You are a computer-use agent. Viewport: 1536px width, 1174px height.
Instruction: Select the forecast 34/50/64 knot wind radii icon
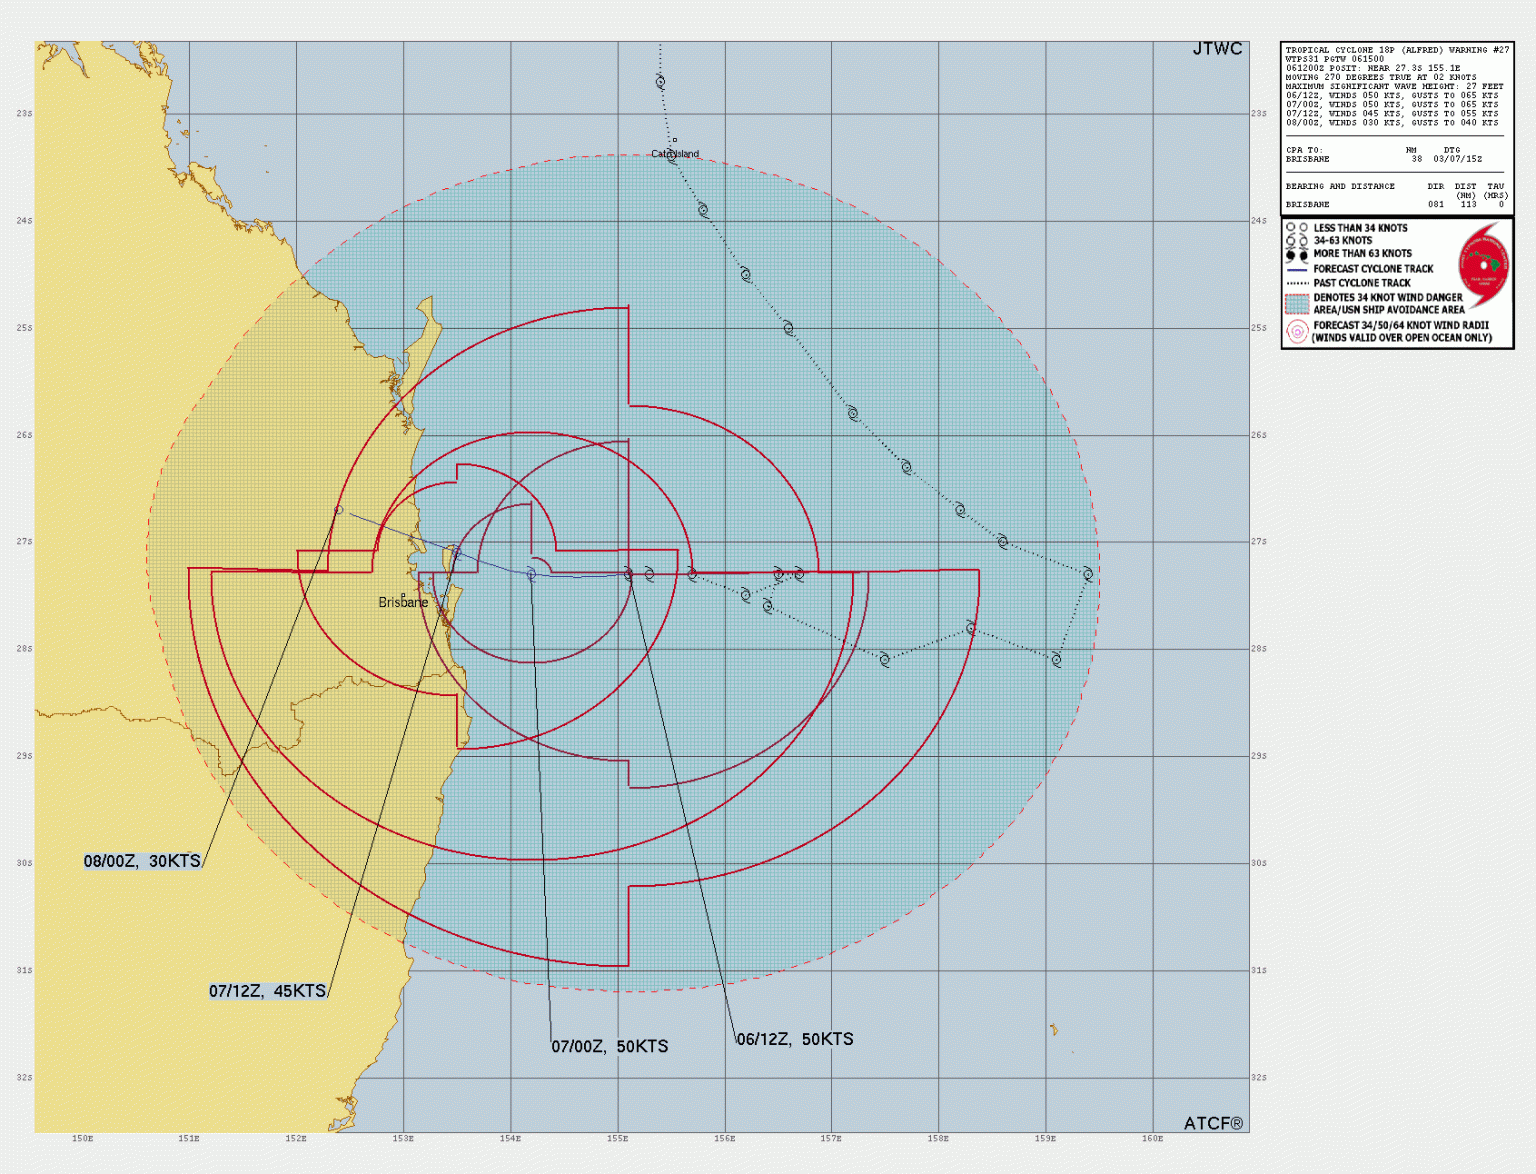[x=1297, y=331]
